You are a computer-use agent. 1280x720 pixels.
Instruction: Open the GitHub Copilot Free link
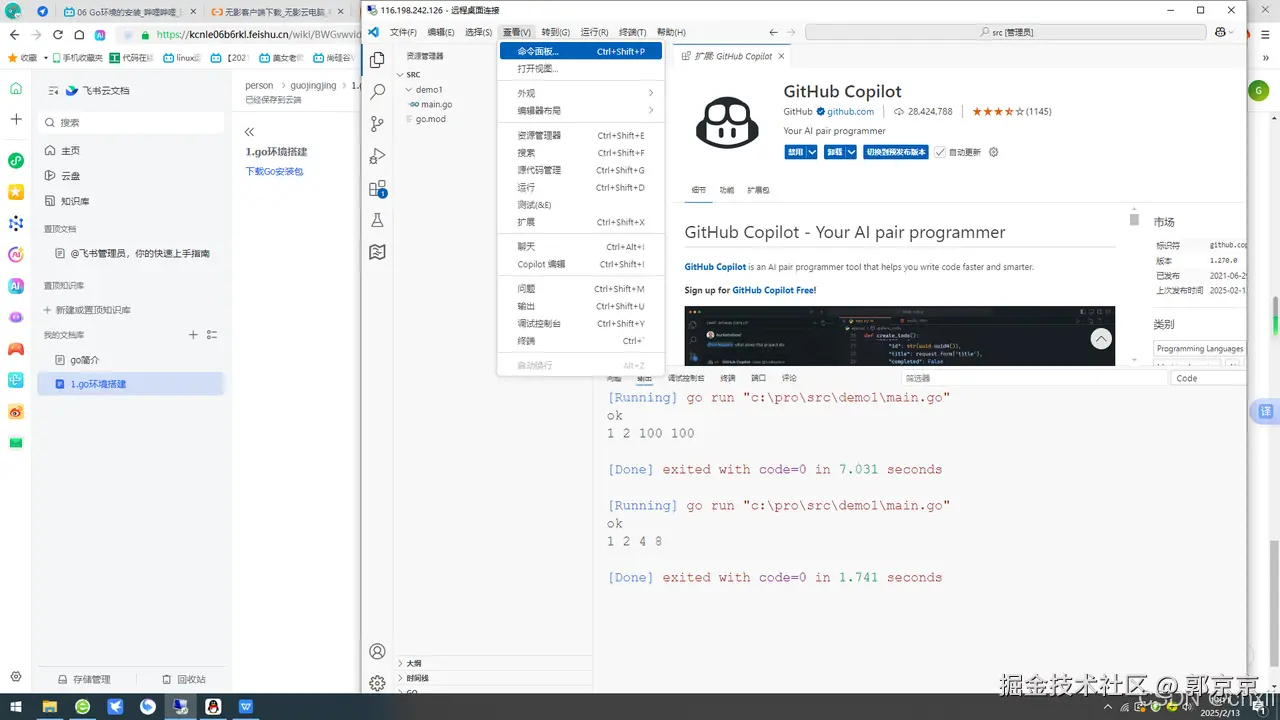774,290
